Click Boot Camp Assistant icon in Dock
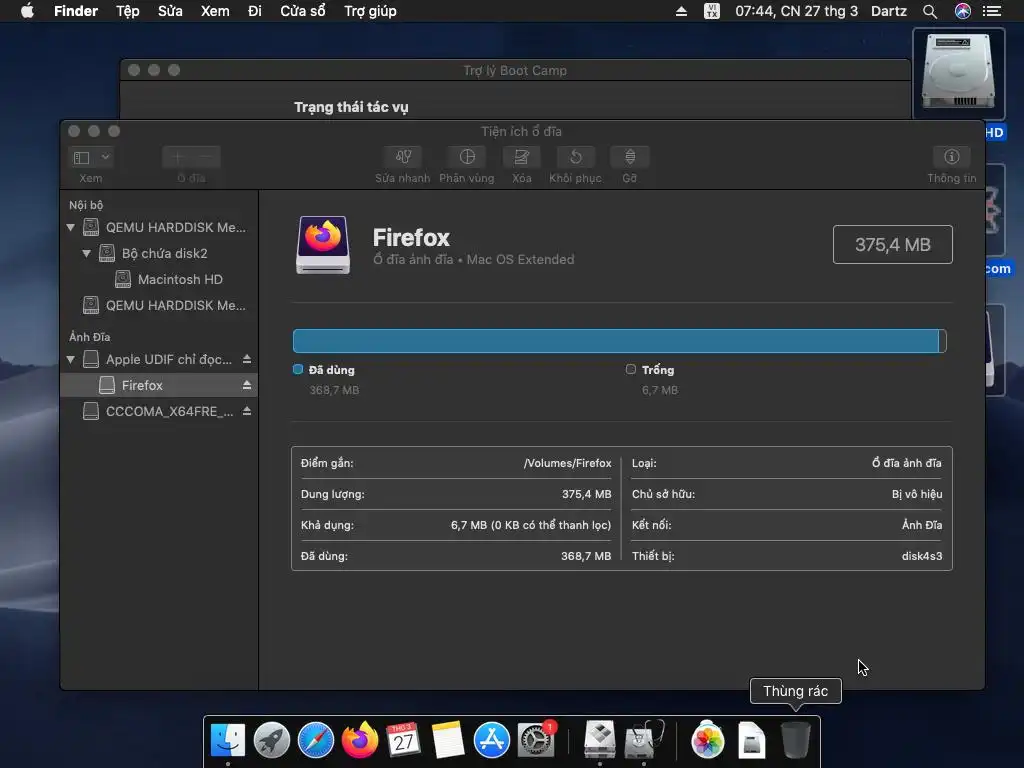The image size is (1024, 768). pyautogui.click(x=600, y=740)
